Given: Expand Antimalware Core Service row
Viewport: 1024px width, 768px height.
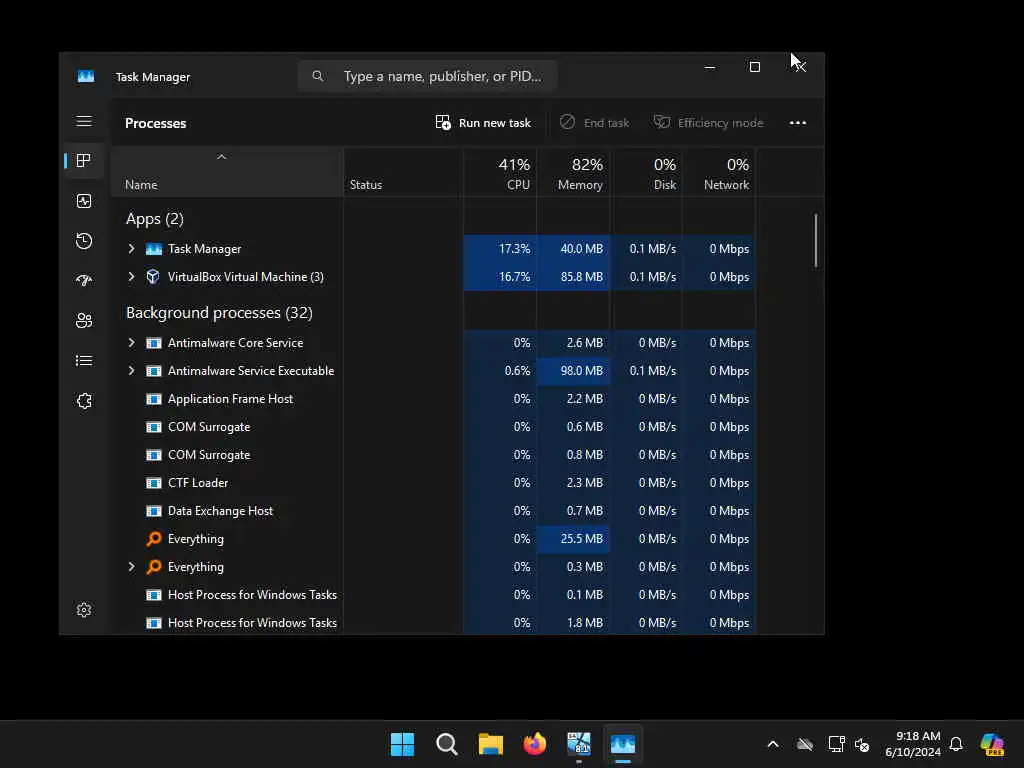Looking at the screenshot, I should (131, 343).
